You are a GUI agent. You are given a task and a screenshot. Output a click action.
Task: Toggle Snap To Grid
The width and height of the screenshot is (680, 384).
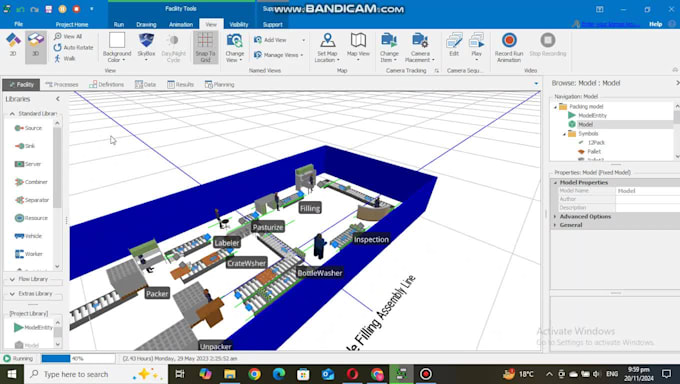205,47
